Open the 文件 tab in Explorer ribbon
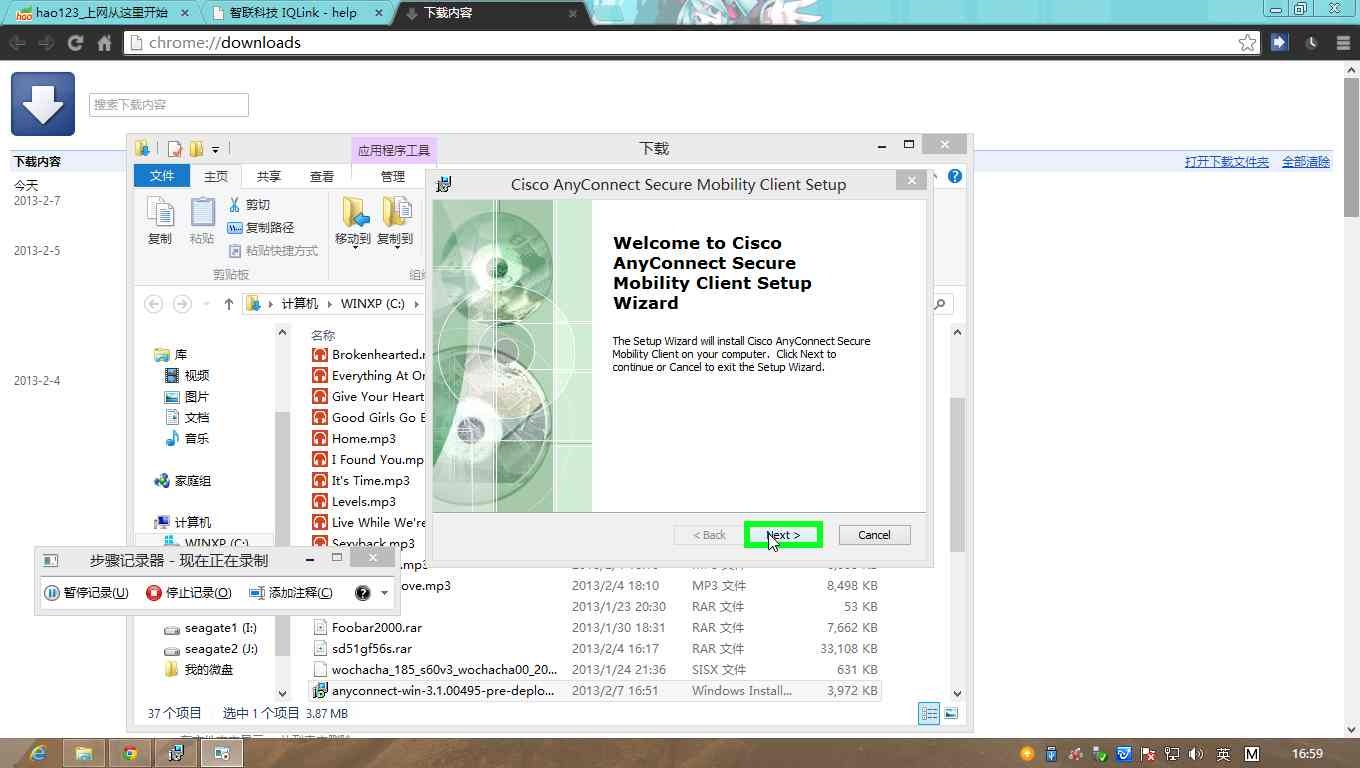This screenshot has height=768, width=1360. tap(162, 176)
